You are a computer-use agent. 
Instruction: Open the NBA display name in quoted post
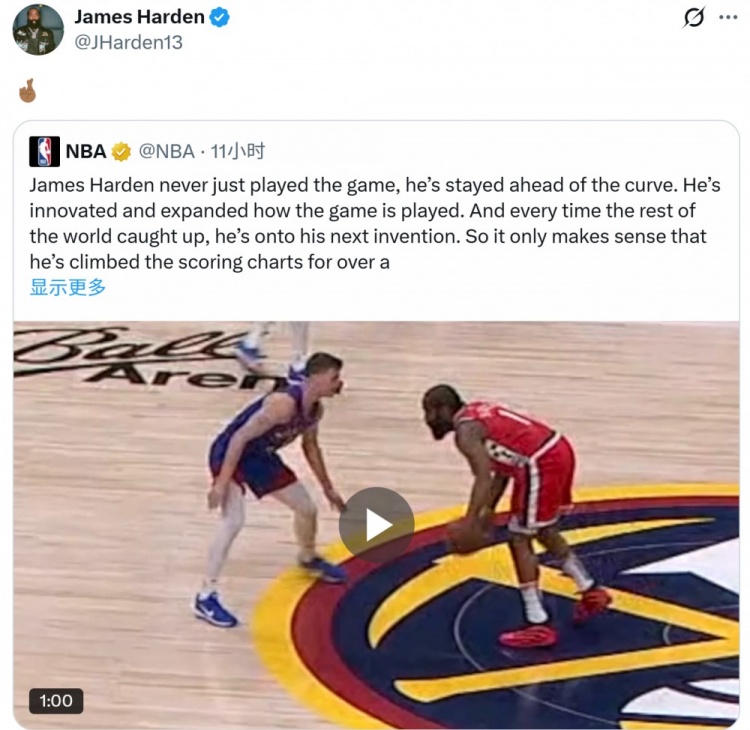[86, 152]
